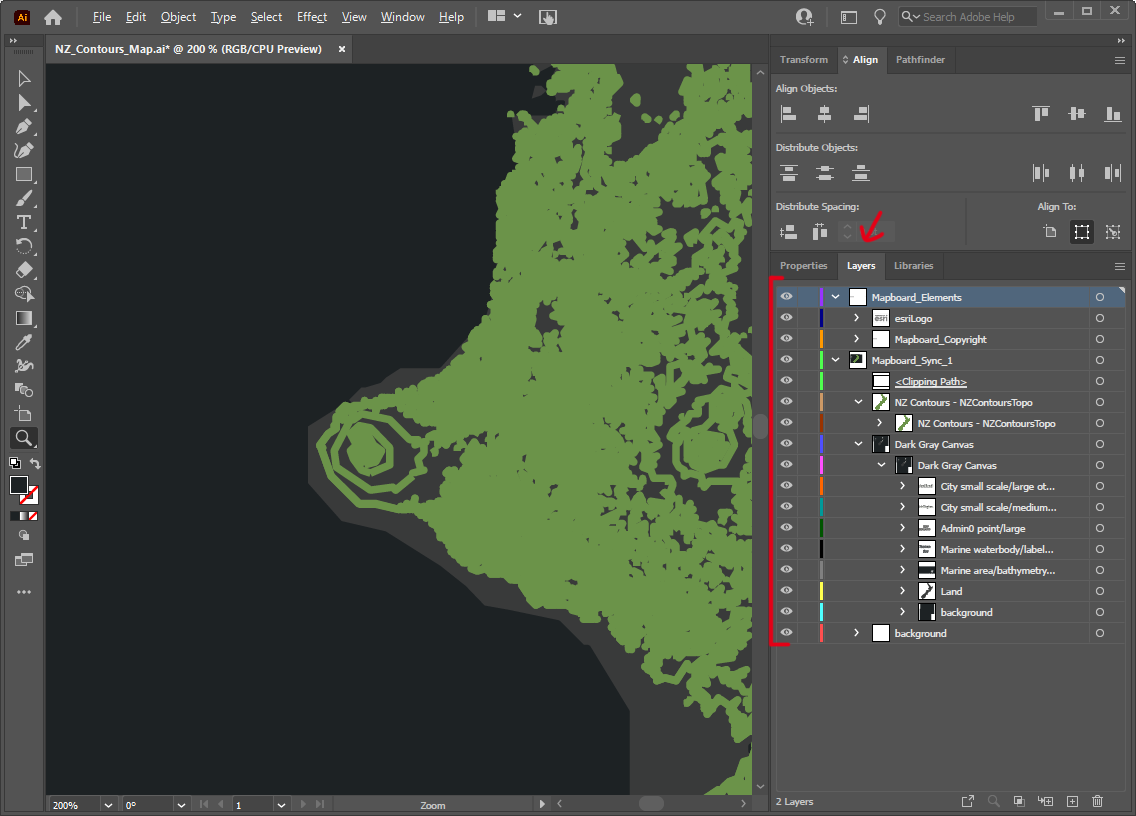
Task: Select the Pen tool
Action: coord(24,127)
